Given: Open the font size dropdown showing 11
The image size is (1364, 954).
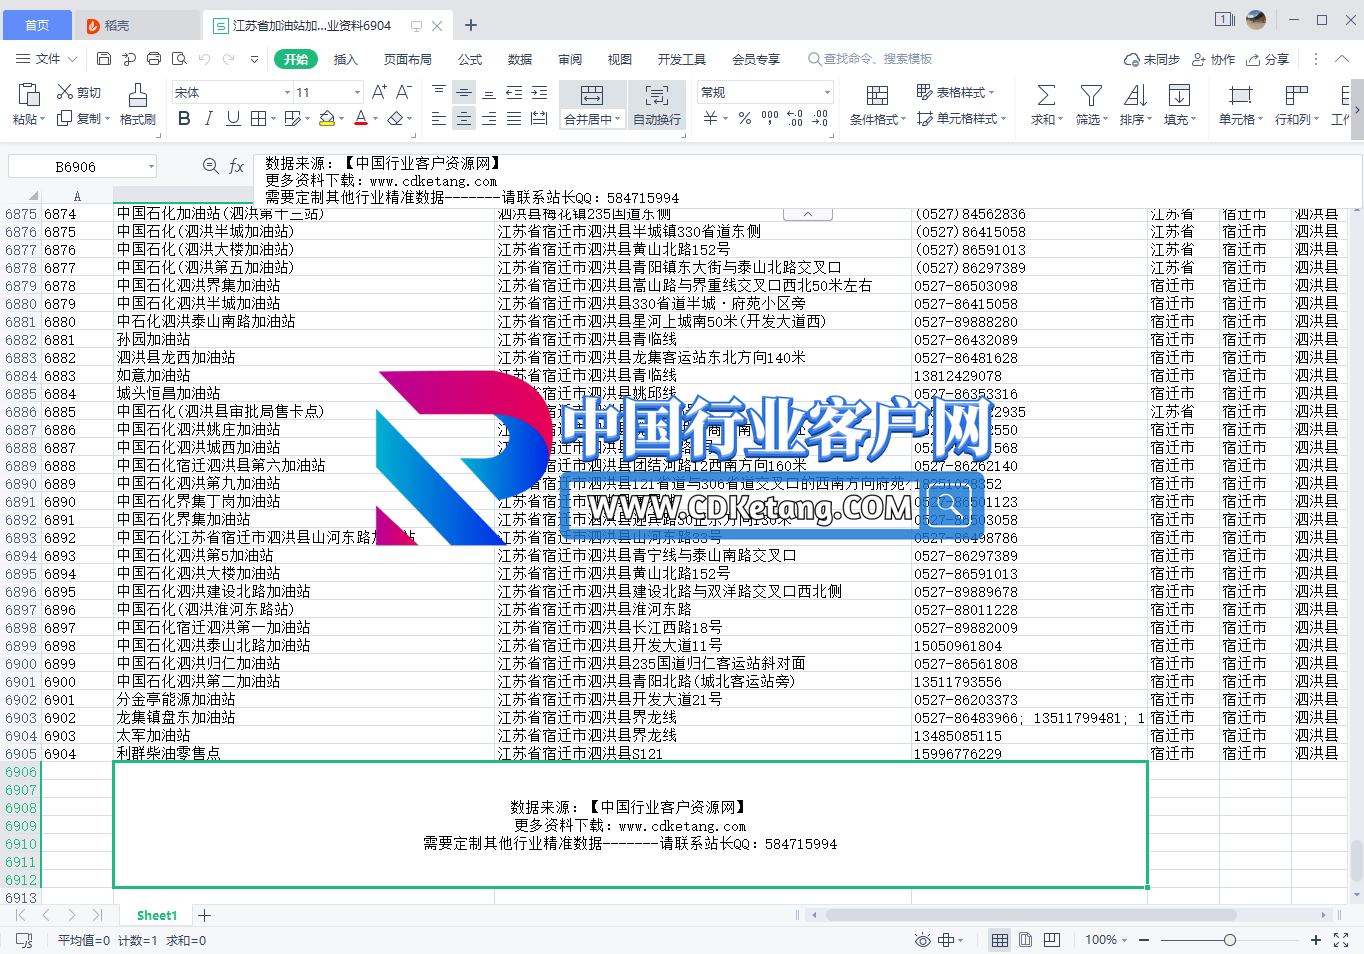Looking at the screenshot, I should (x=357, y=92).
